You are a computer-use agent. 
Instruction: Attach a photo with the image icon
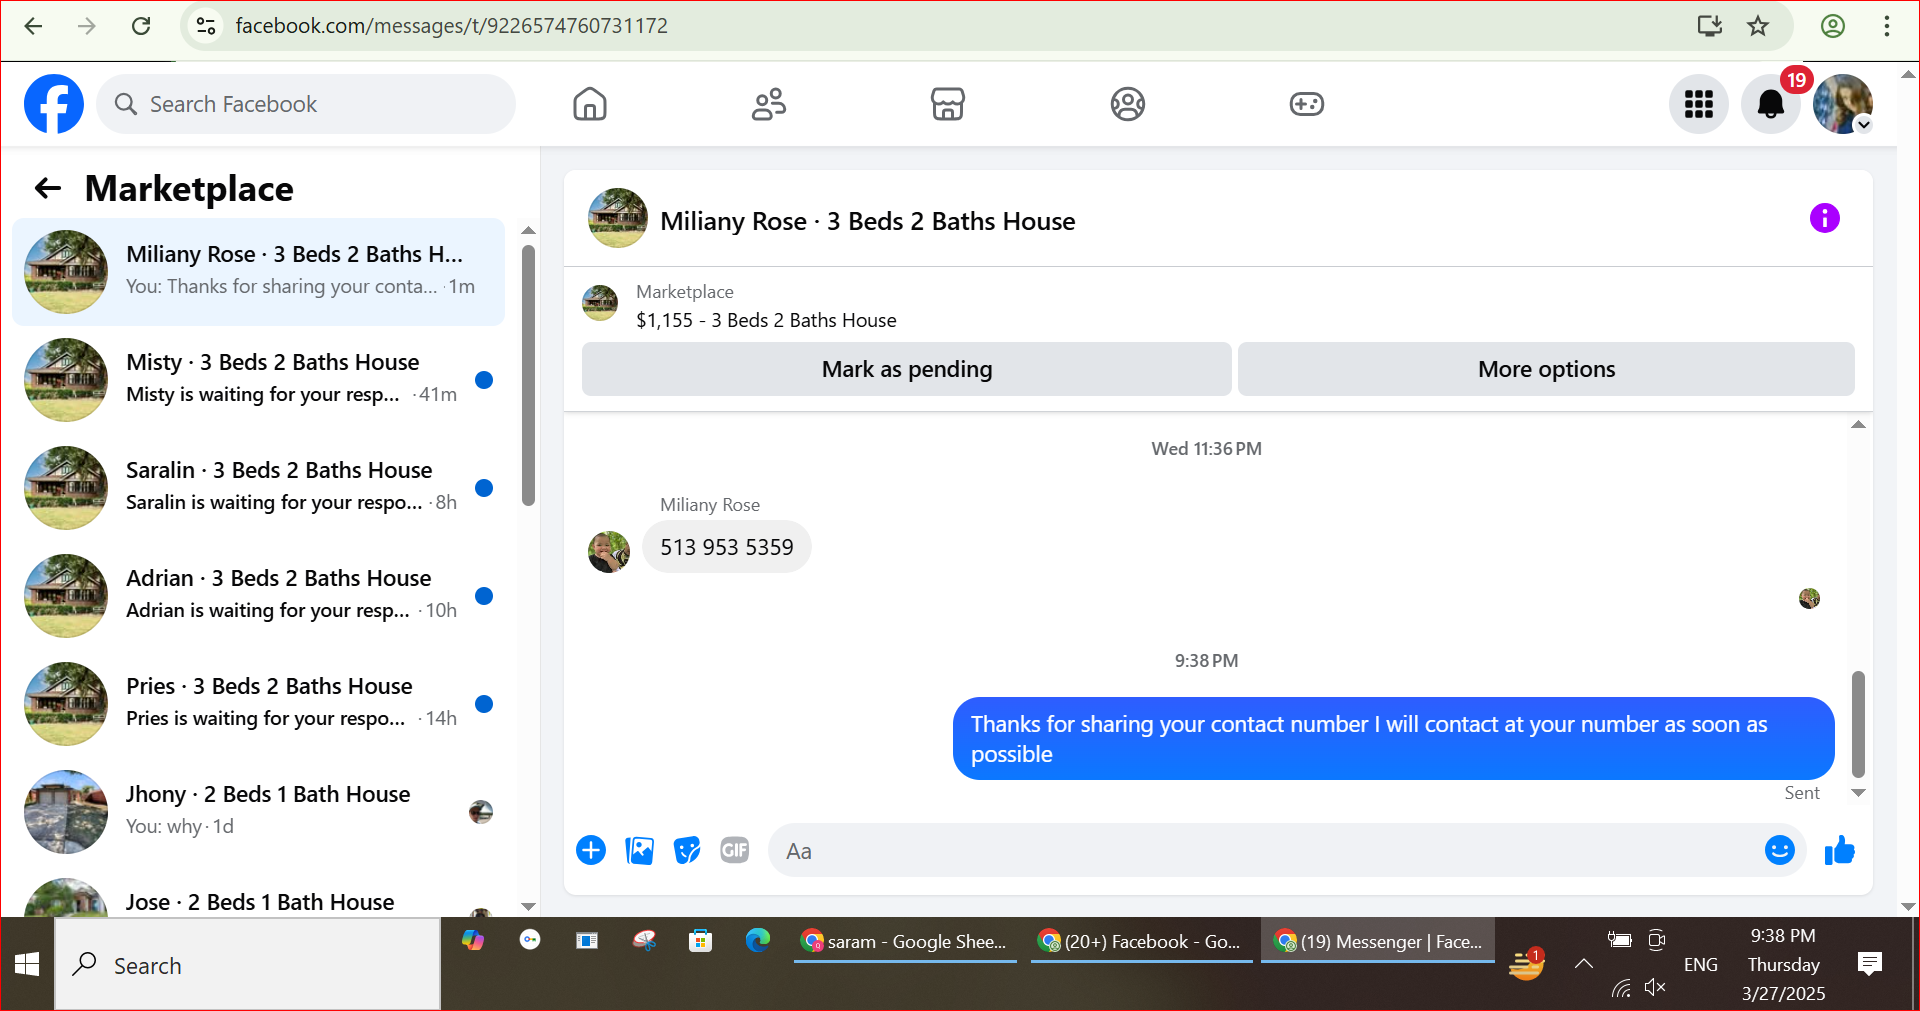pos(639,850)
